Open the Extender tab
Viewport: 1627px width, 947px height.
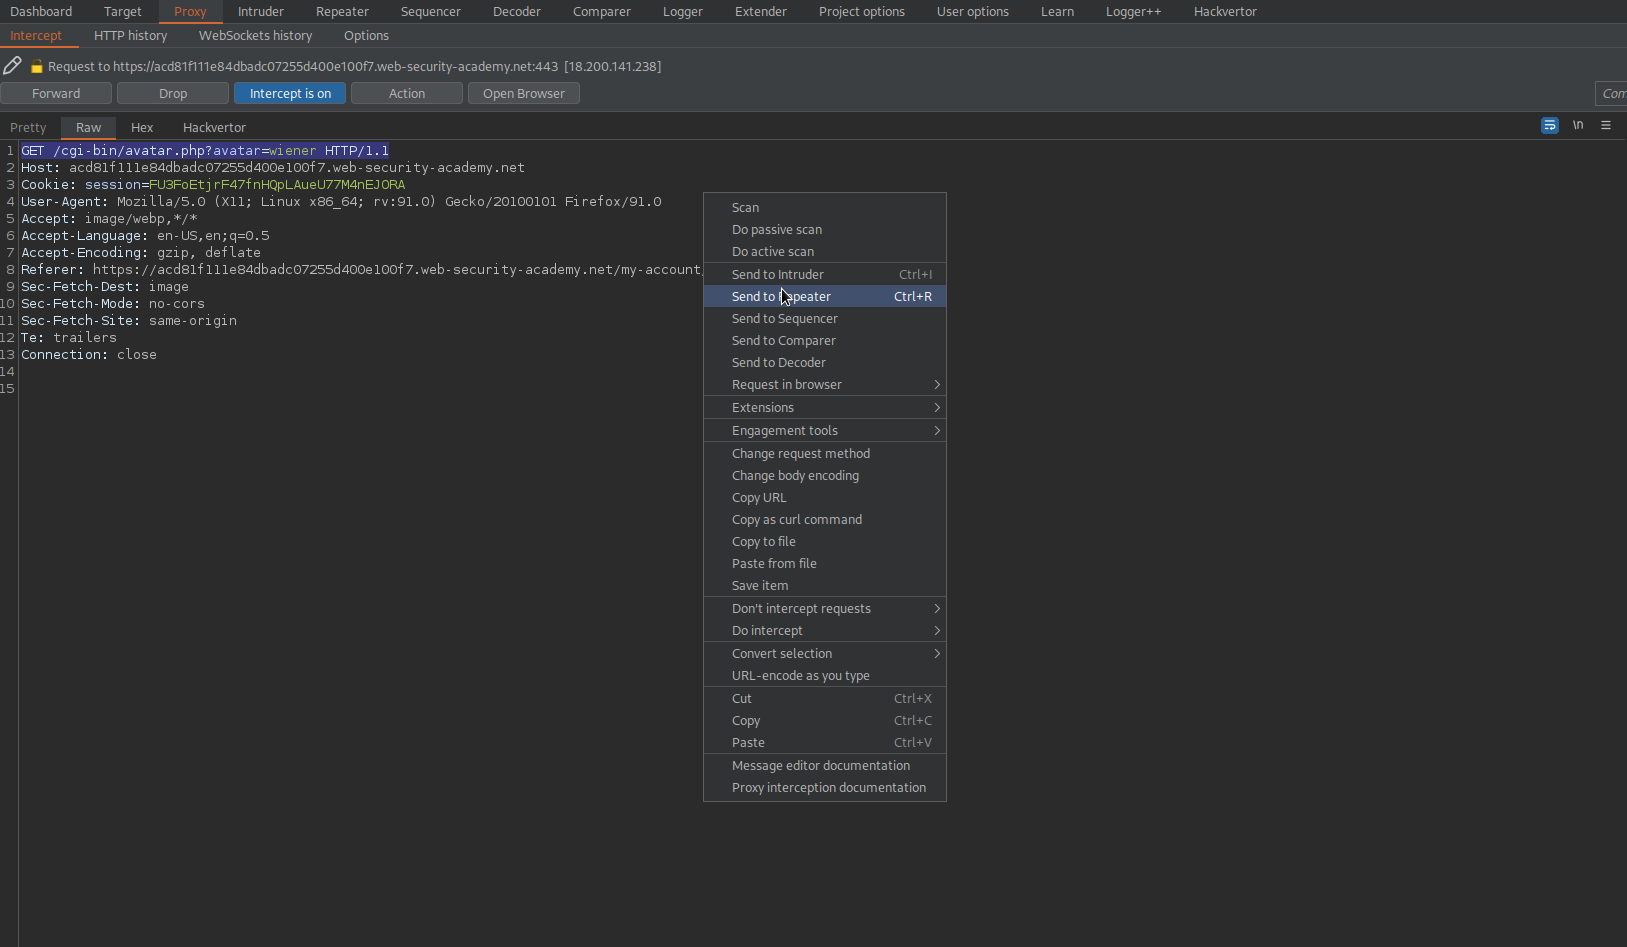tap(761, 11)
